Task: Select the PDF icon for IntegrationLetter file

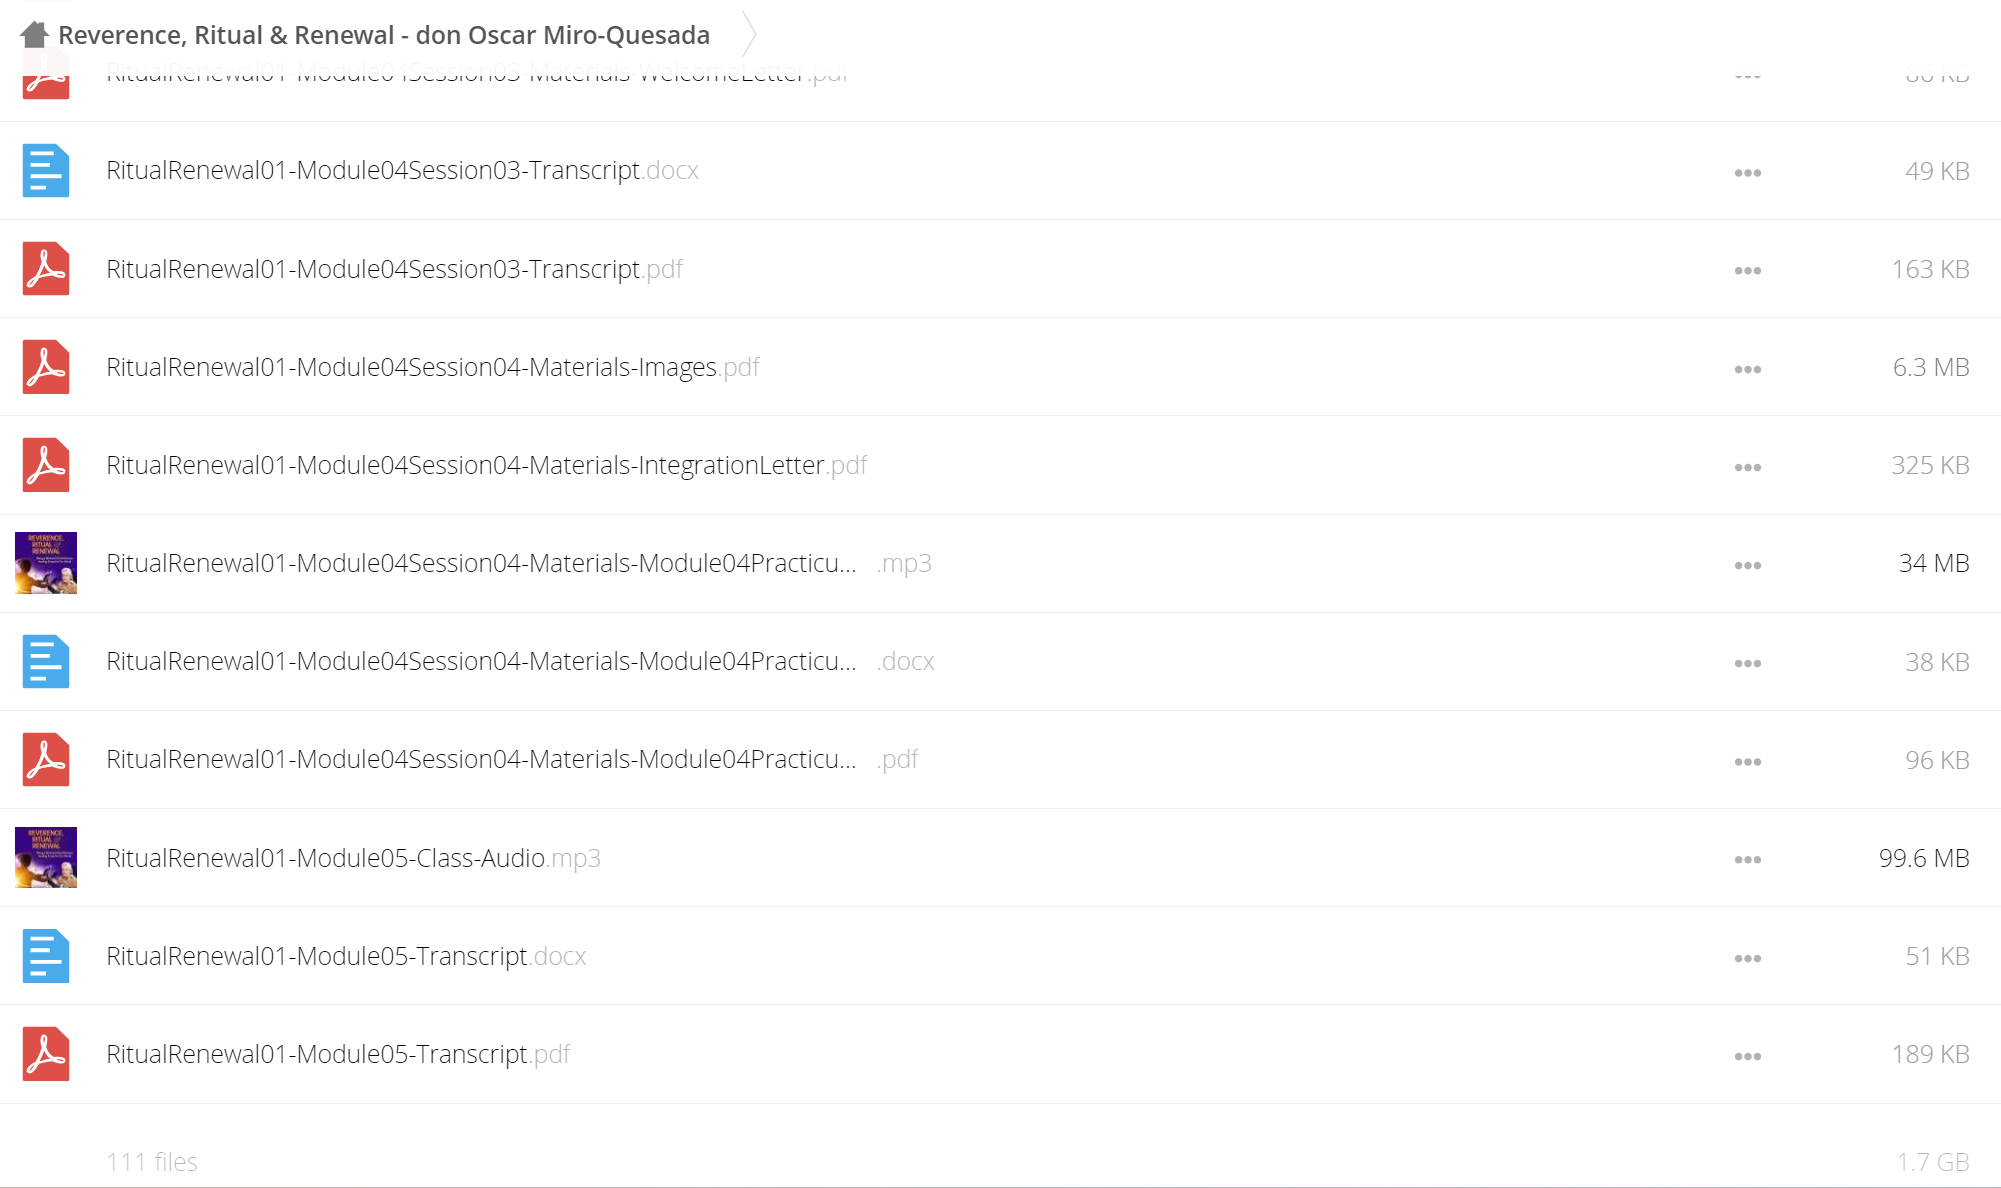Action: (x=46, y=465)
